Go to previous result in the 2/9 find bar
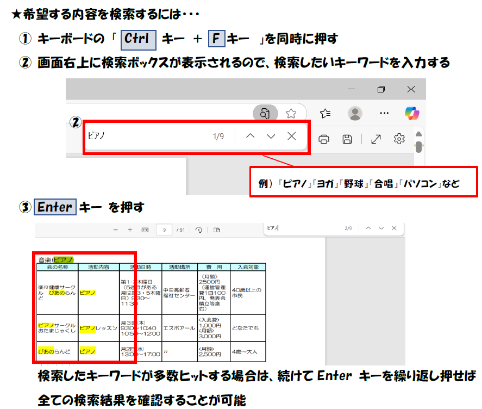The image size is (482, 409). pyautogui.click(x=368, y=228)
